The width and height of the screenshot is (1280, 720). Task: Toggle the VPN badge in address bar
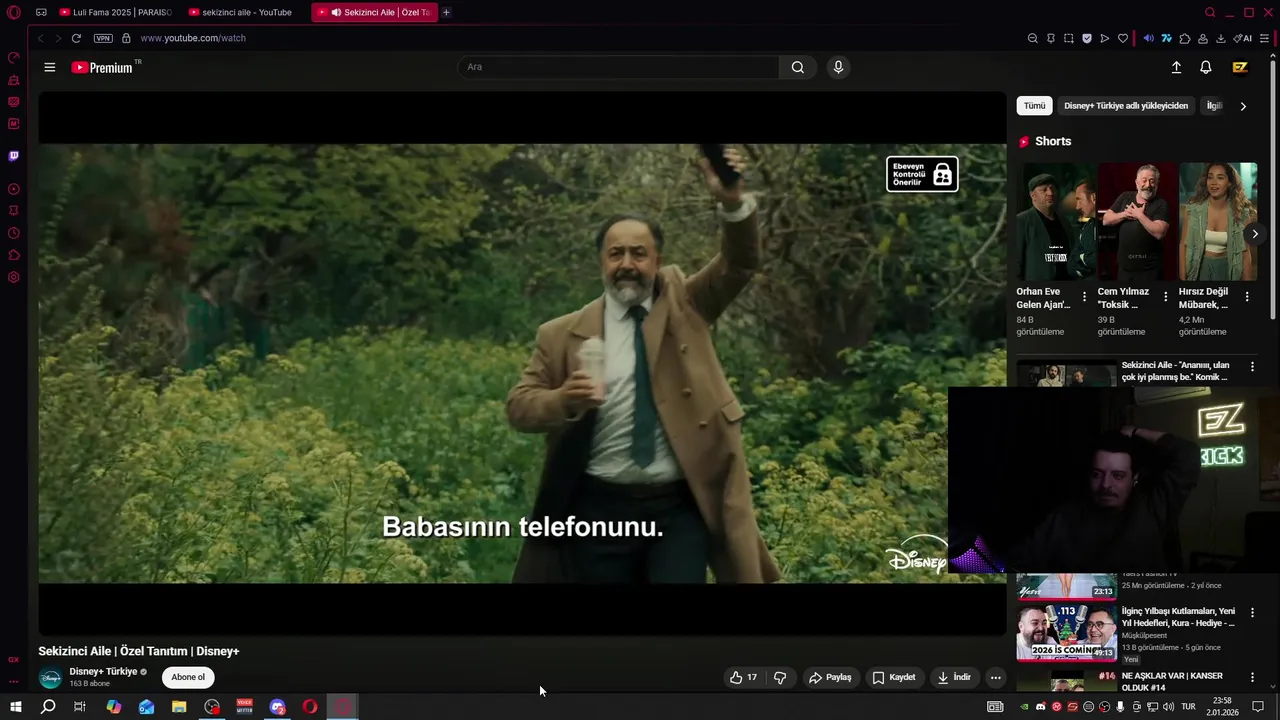click(103, 38)
